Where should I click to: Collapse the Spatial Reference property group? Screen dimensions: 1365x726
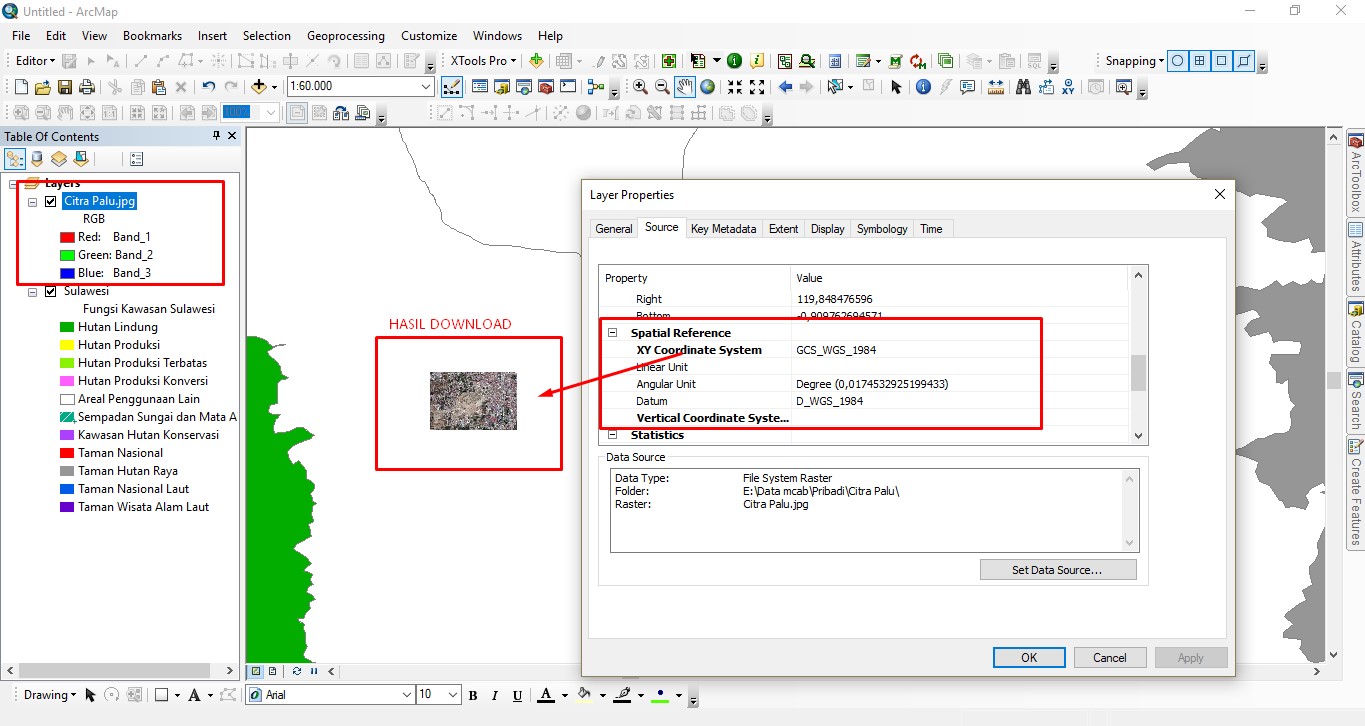pos(611,333)
